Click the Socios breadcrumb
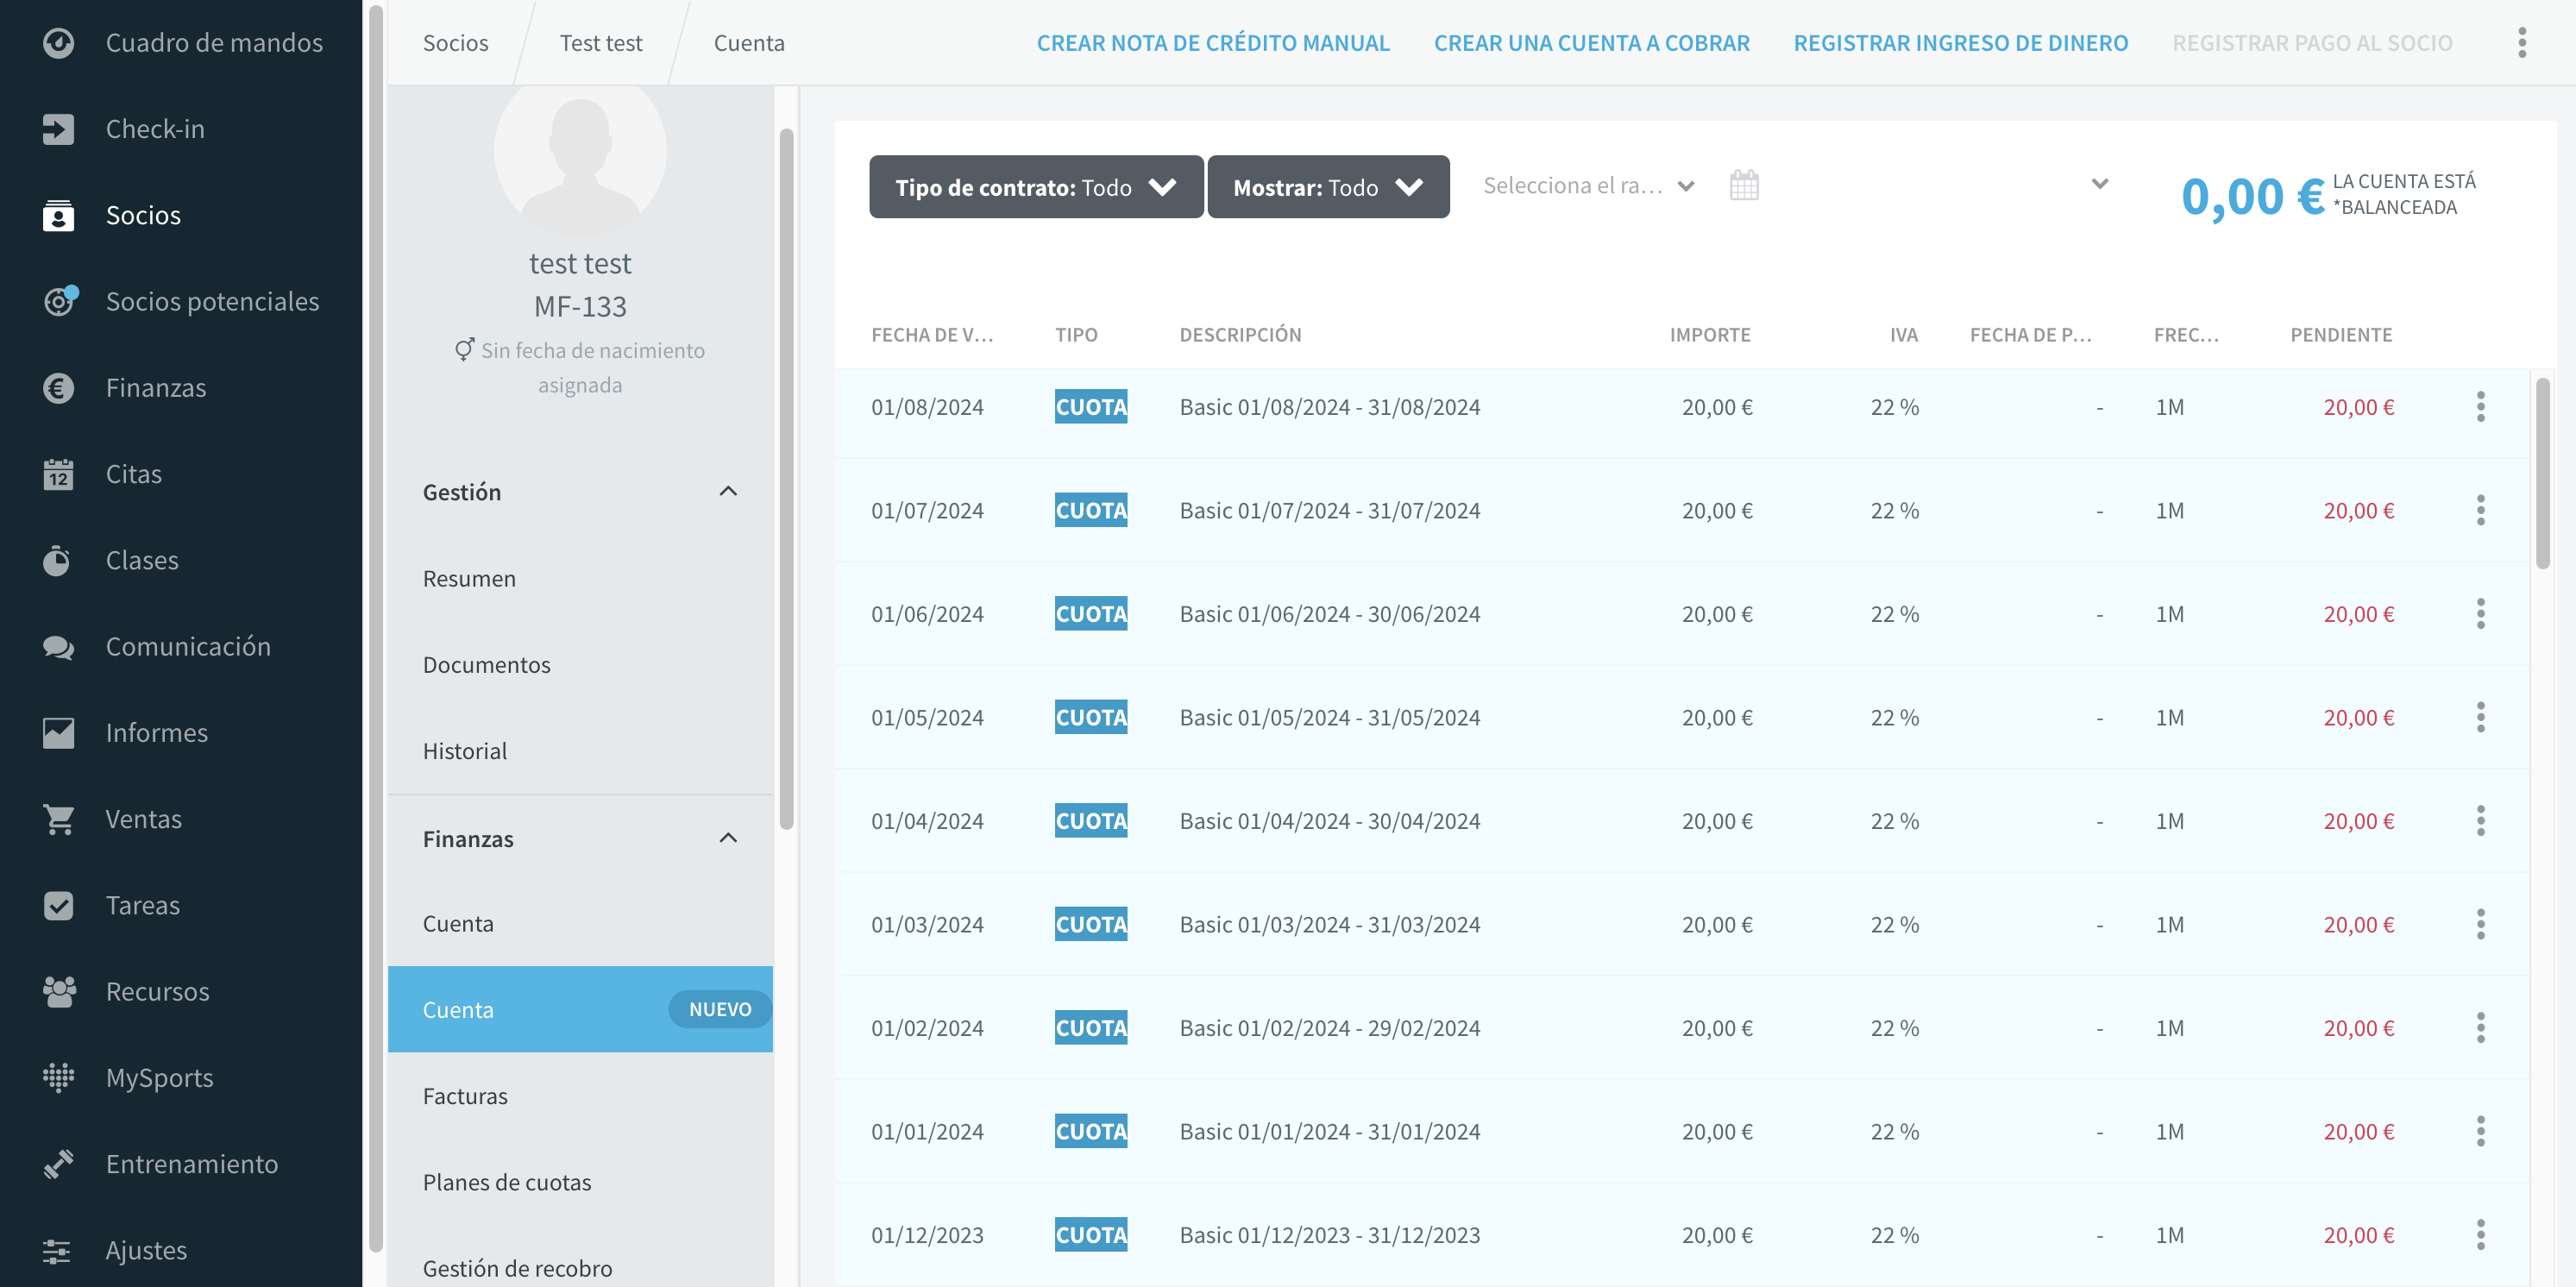The height and width of the screenshot is (1287, 2576). [456, 43]
